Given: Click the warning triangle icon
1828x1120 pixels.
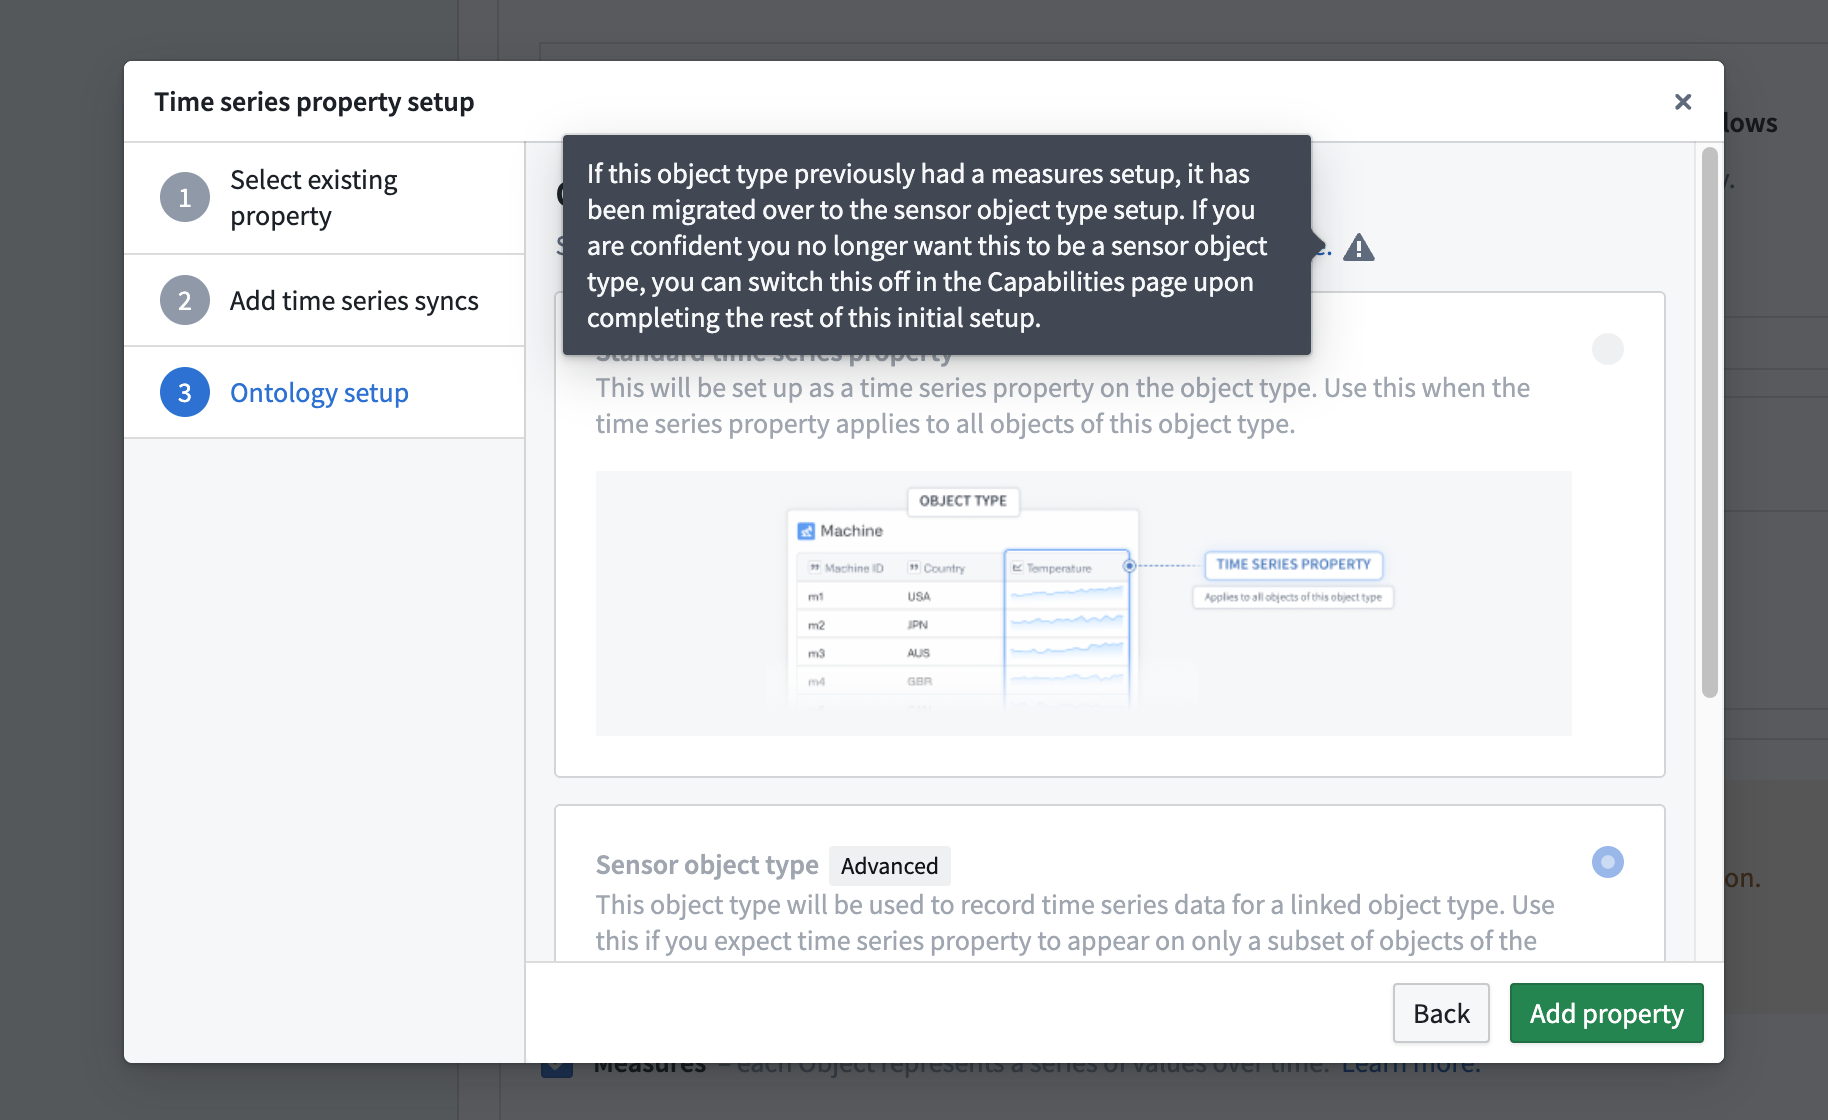Looking at the screenshot, I should pyautogui.click(x=1358, y=247).
